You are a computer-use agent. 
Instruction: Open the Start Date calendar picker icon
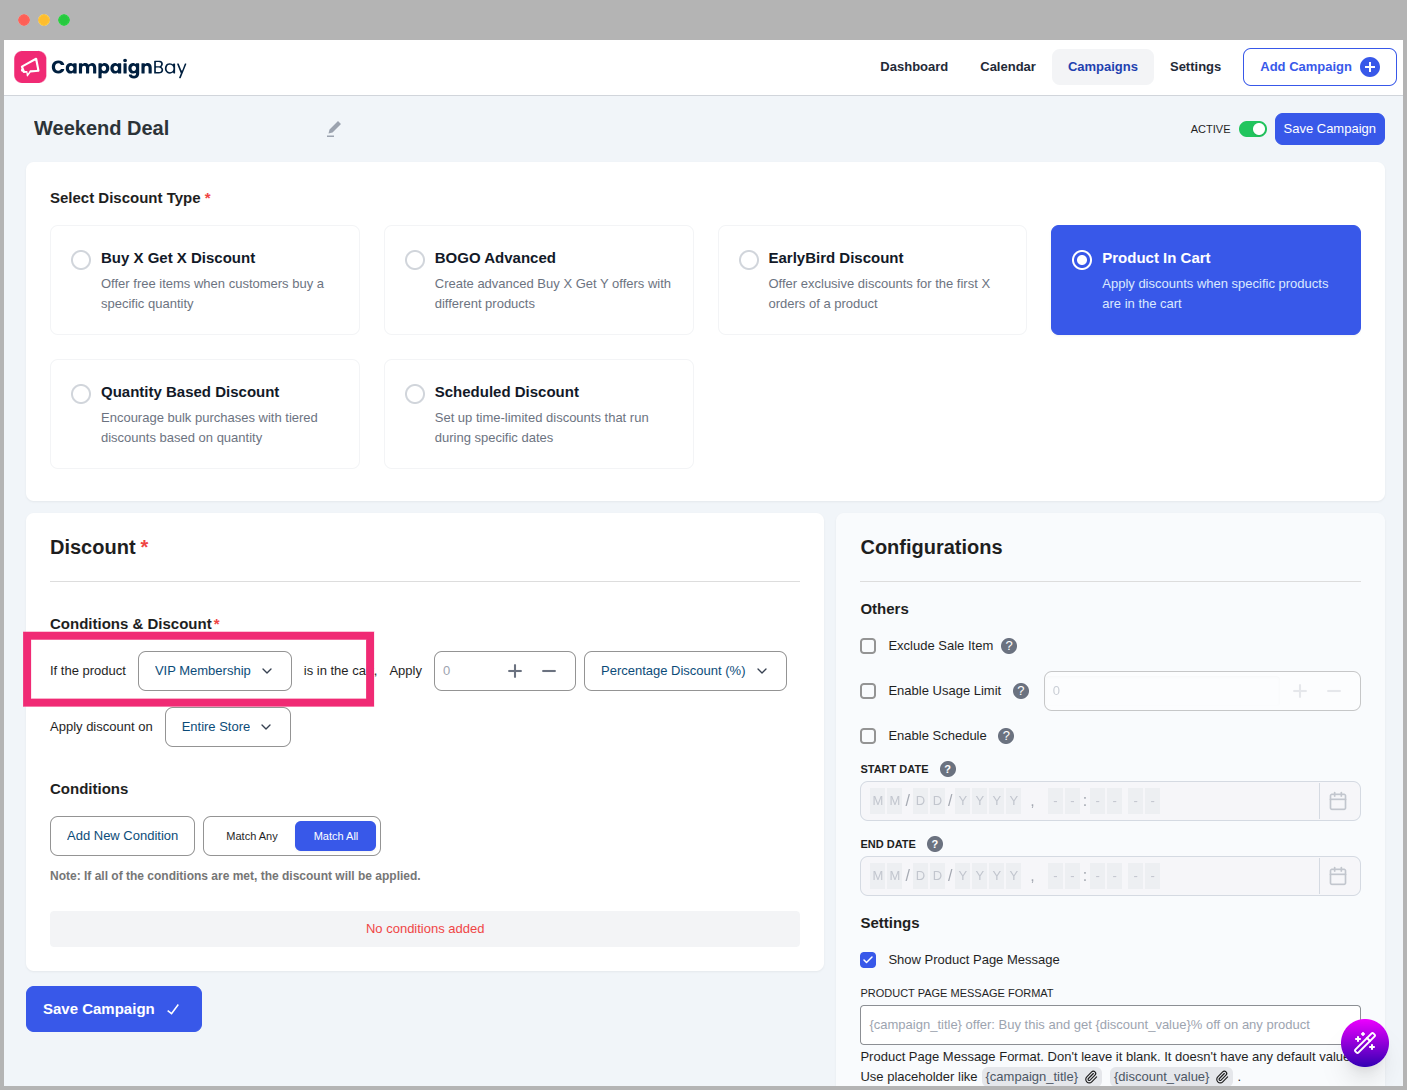pyautogui.click(x=1338, y=801)
